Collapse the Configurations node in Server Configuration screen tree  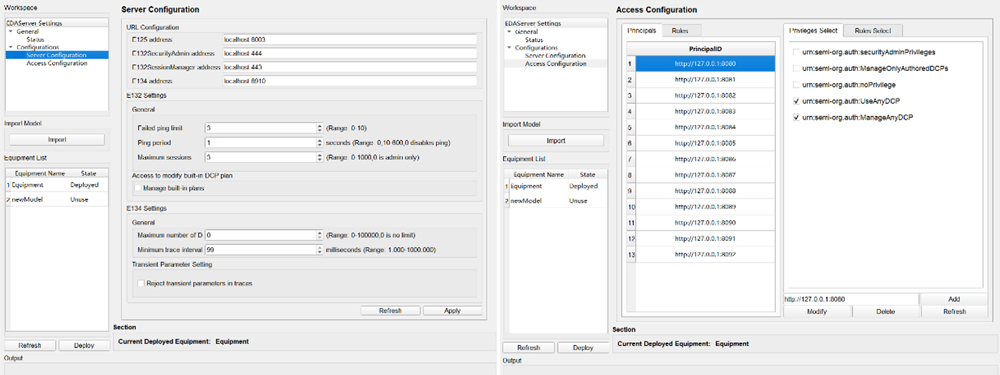(x=10, y=47)
